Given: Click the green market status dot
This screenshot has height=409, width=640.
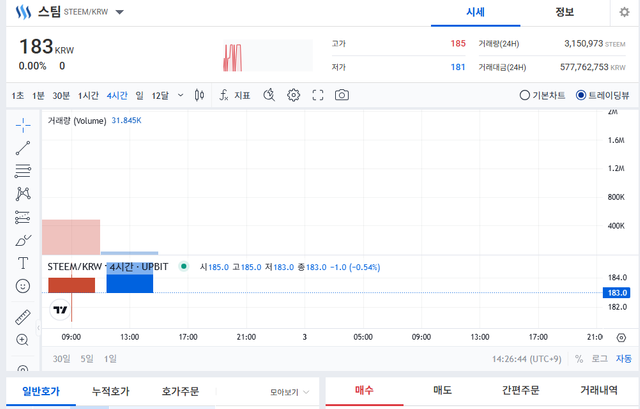Looking at the screenshot, I should coord(184,267).
